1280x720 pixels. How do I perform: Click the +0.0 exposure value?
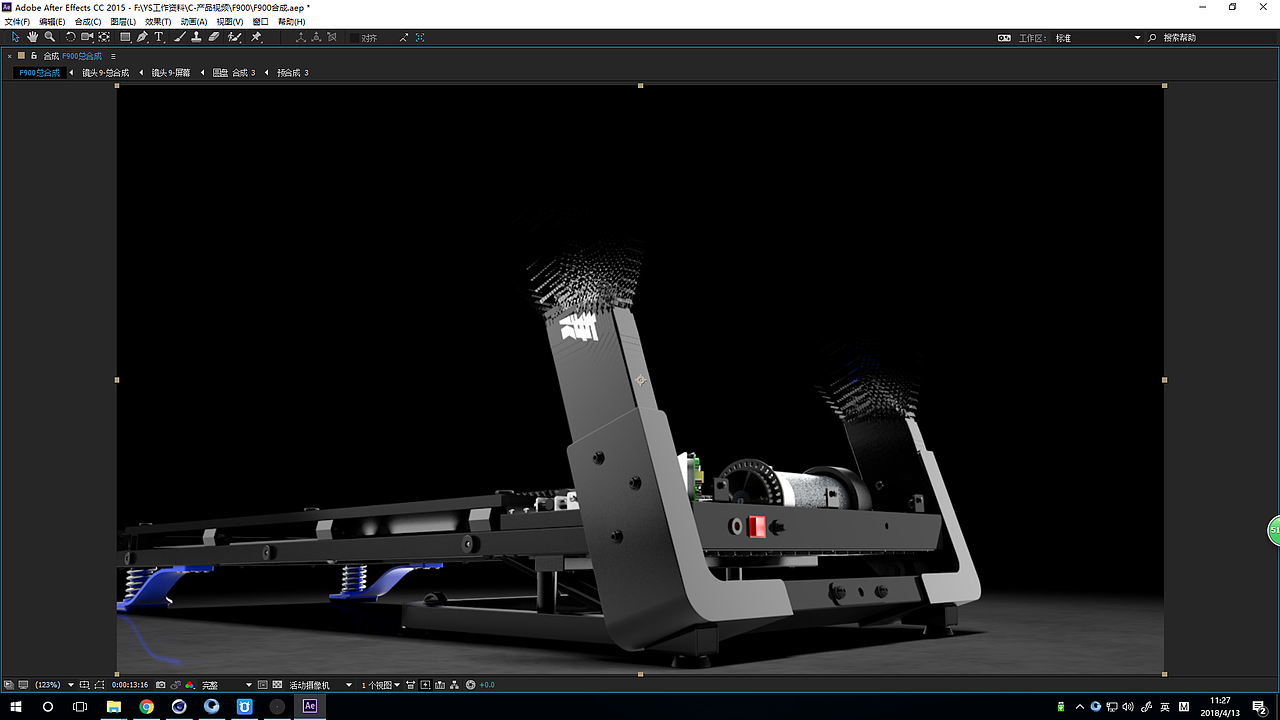(487, 685)
